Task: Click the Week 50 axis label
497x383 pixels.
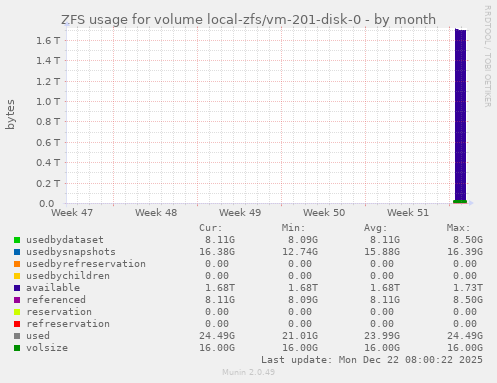Action: coord(324,213)
